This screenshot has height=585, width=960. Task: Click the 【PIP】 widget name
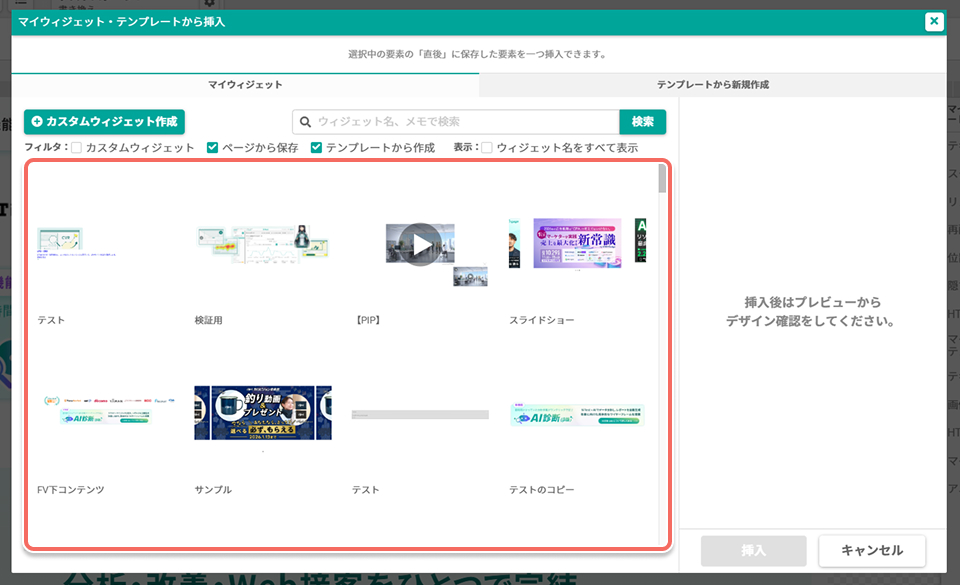coord(368,320)
